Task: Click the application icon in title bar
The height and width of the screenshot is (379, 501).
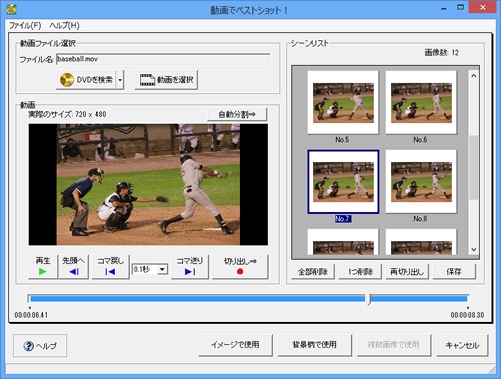Action: pos(11,9)
